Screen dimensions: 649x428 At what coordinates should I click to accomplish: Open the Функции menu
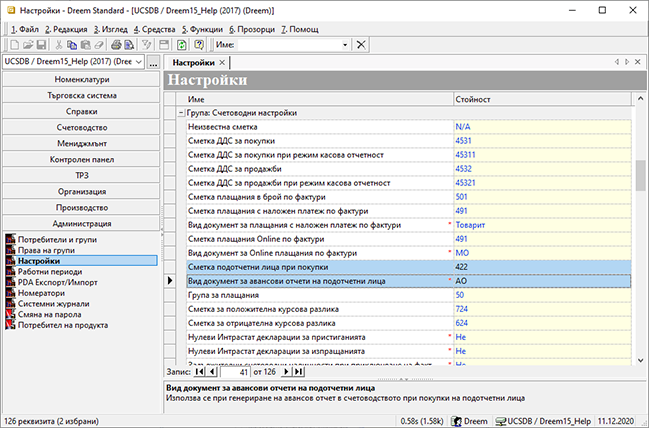point(204,30)
